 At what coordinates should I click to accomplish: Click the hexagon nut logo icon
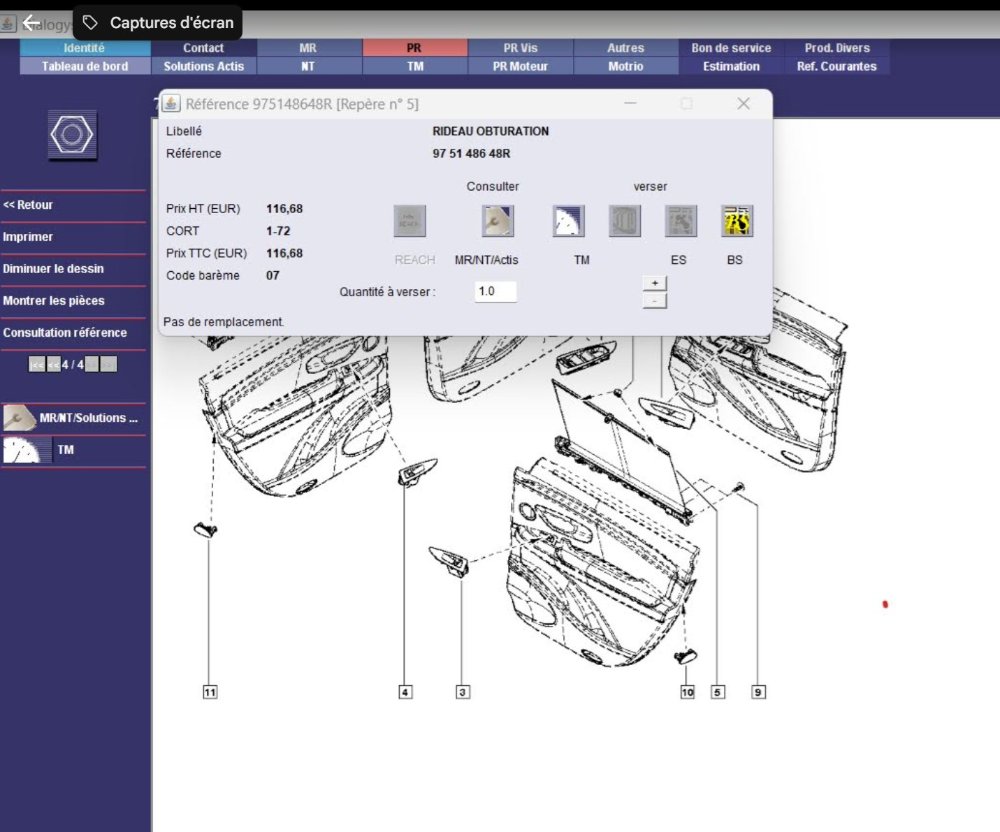coord(73,135)
